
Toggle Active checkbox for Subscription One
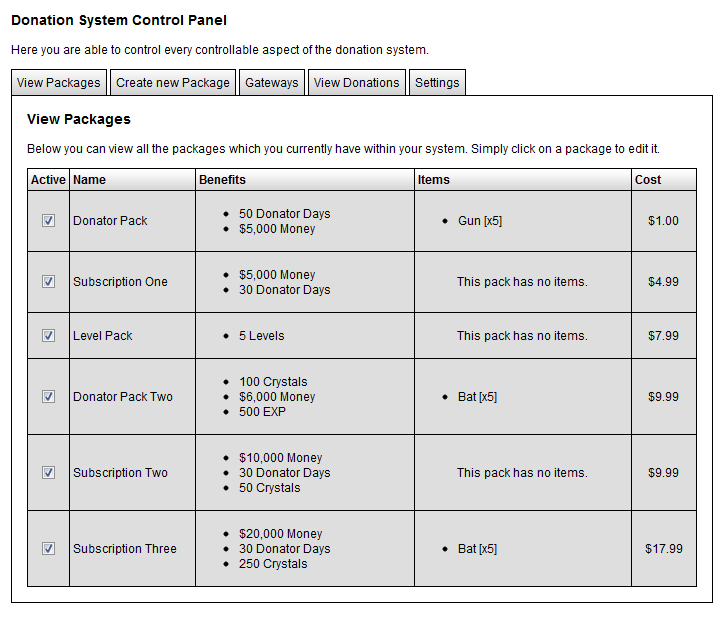click(x=48, y=282)
